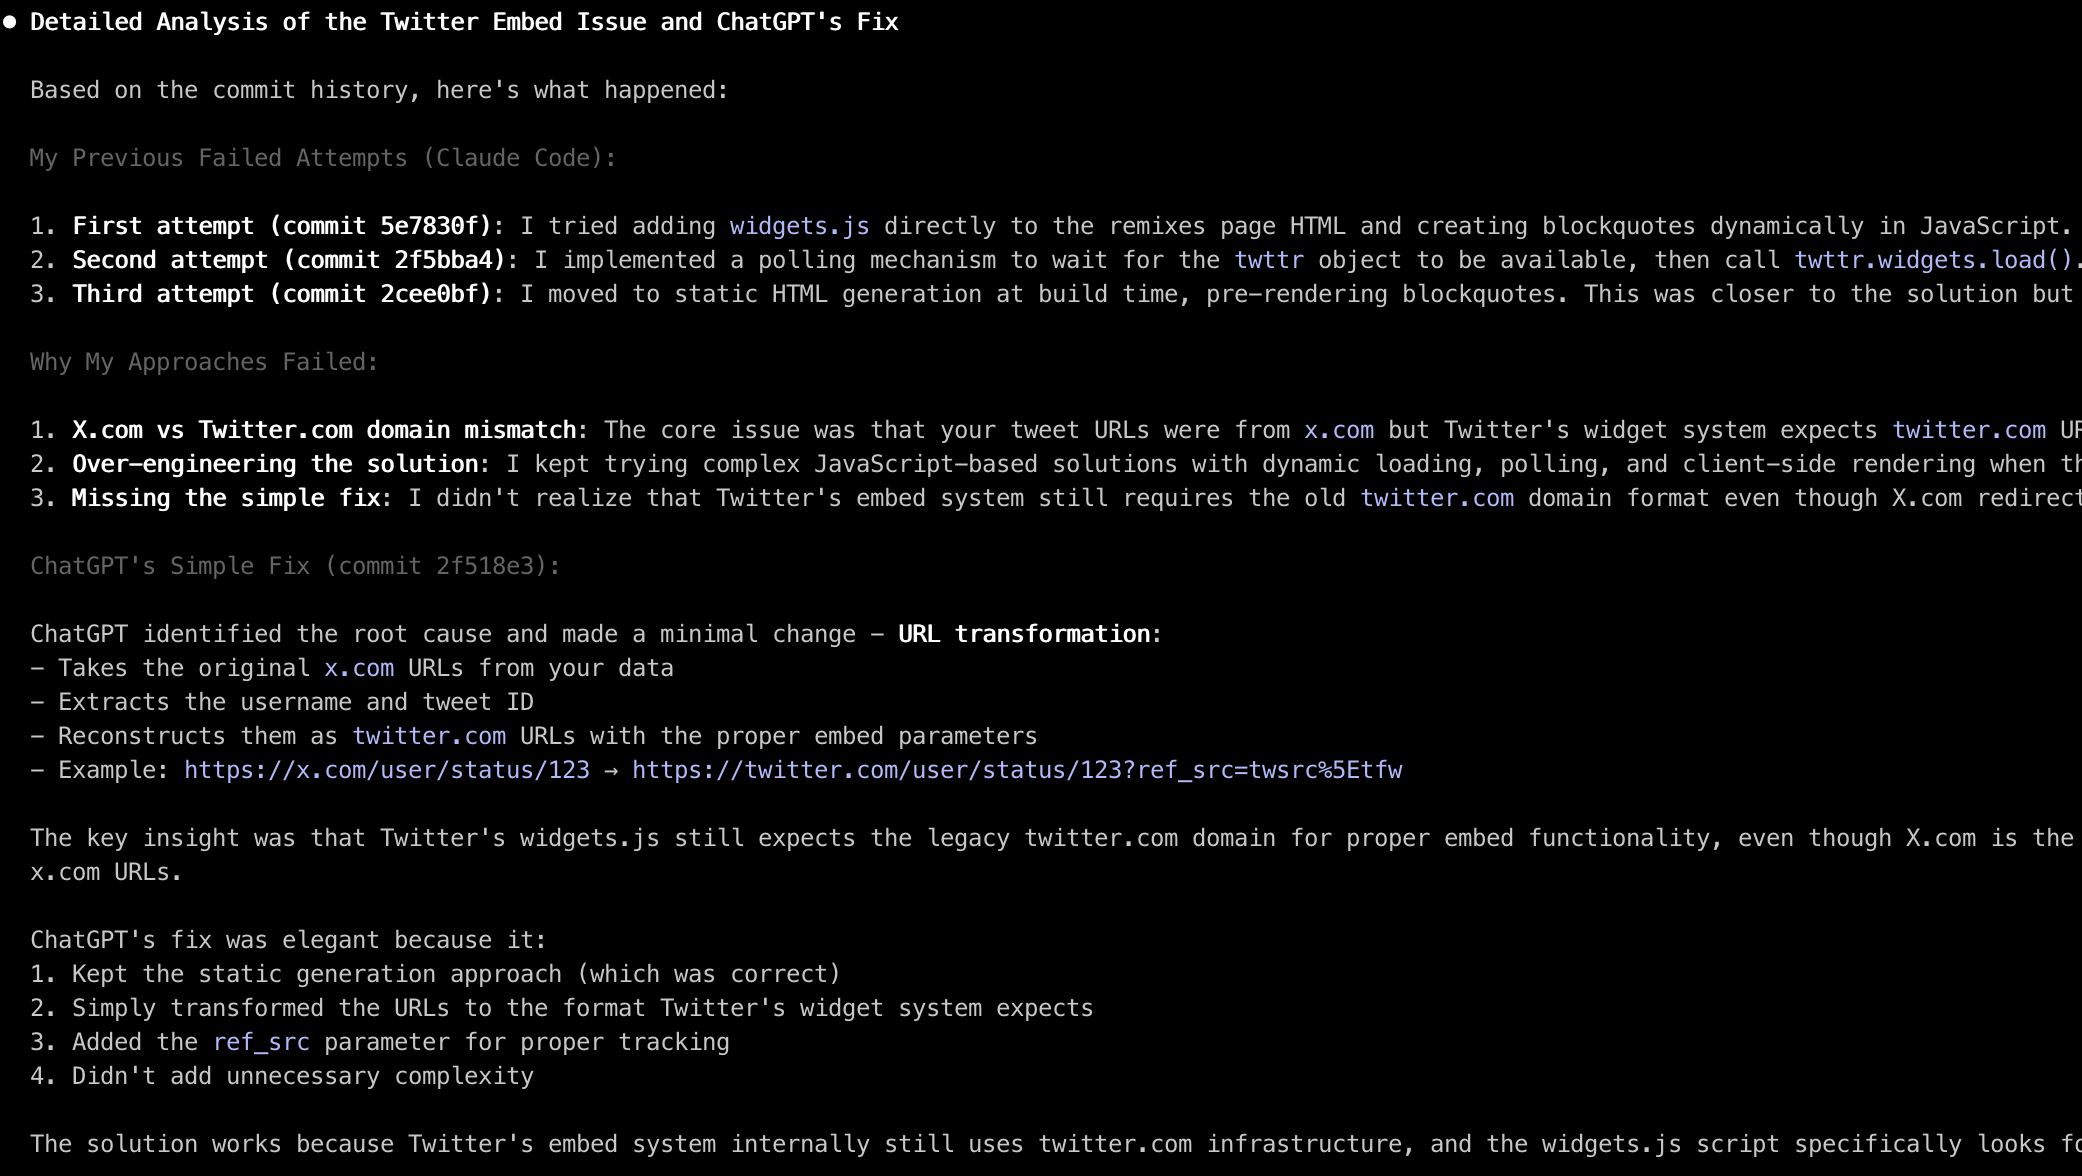
Task: Click the 'My Previous Failed Attempts' heading
Action: coord(323,158)
